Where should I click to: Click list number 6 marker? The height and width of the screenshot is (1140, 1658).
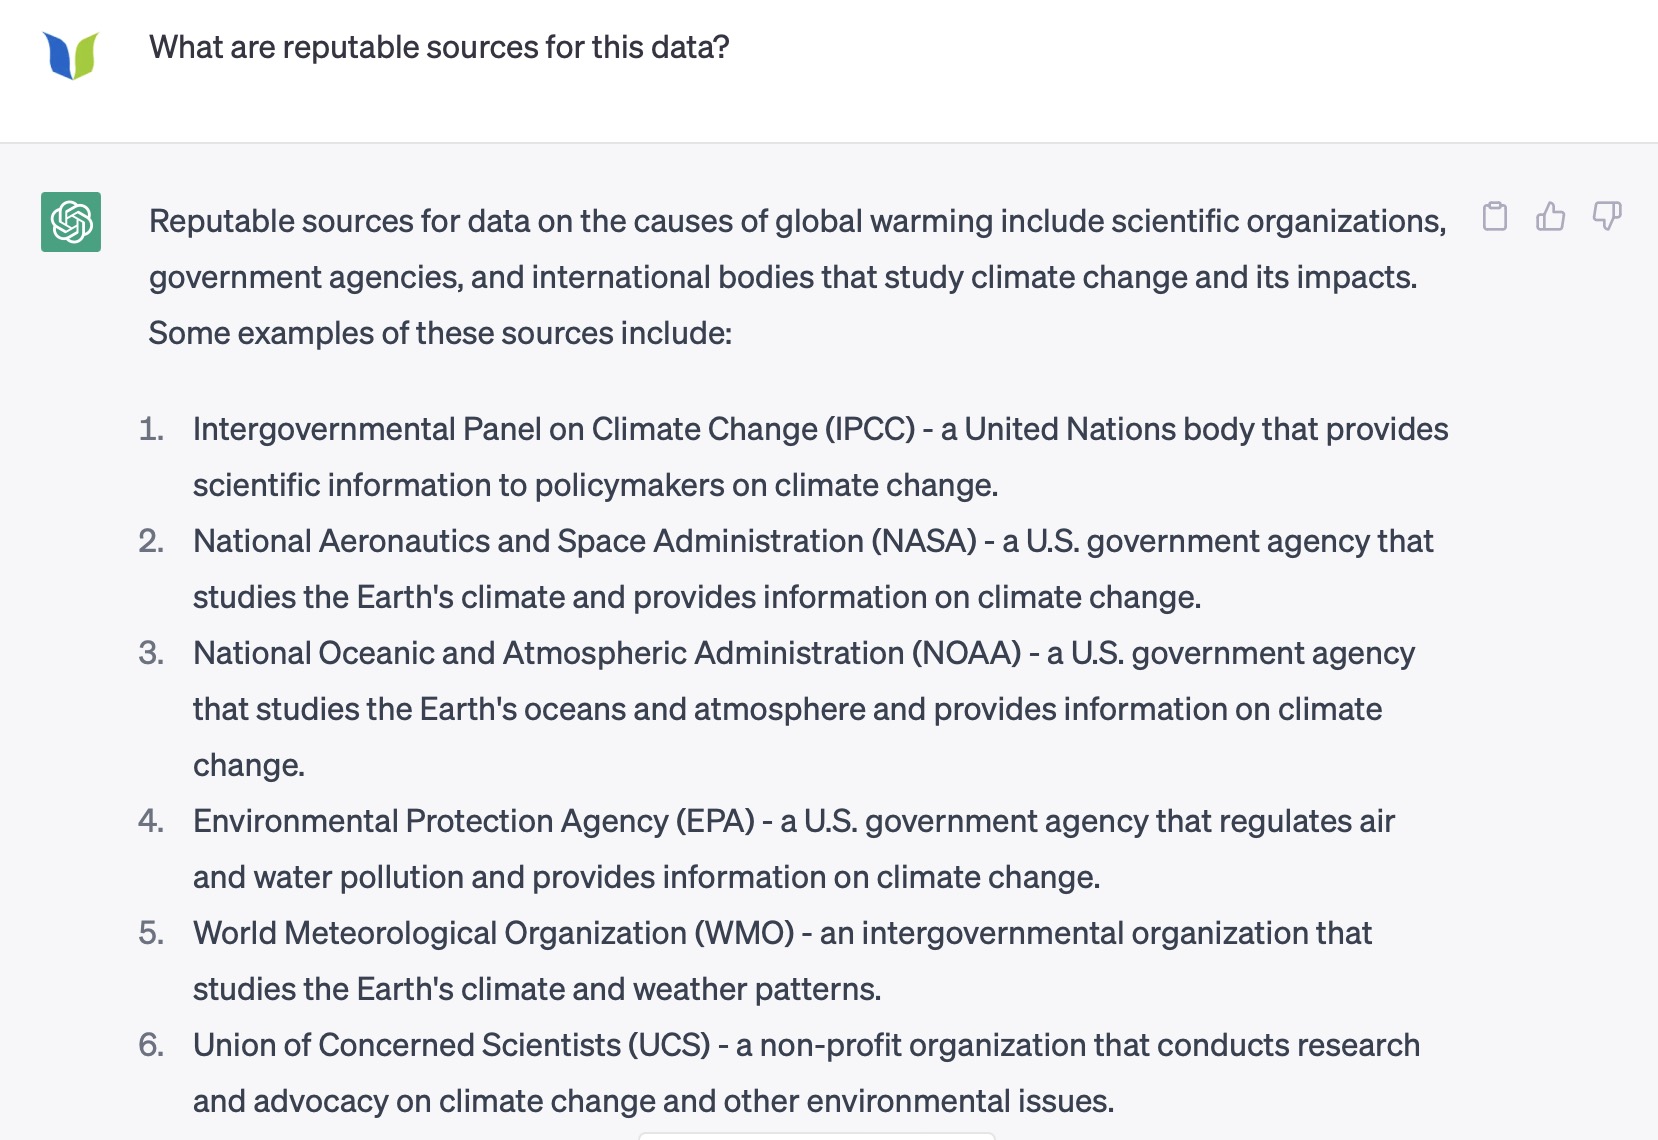(x=151, y=1045)
